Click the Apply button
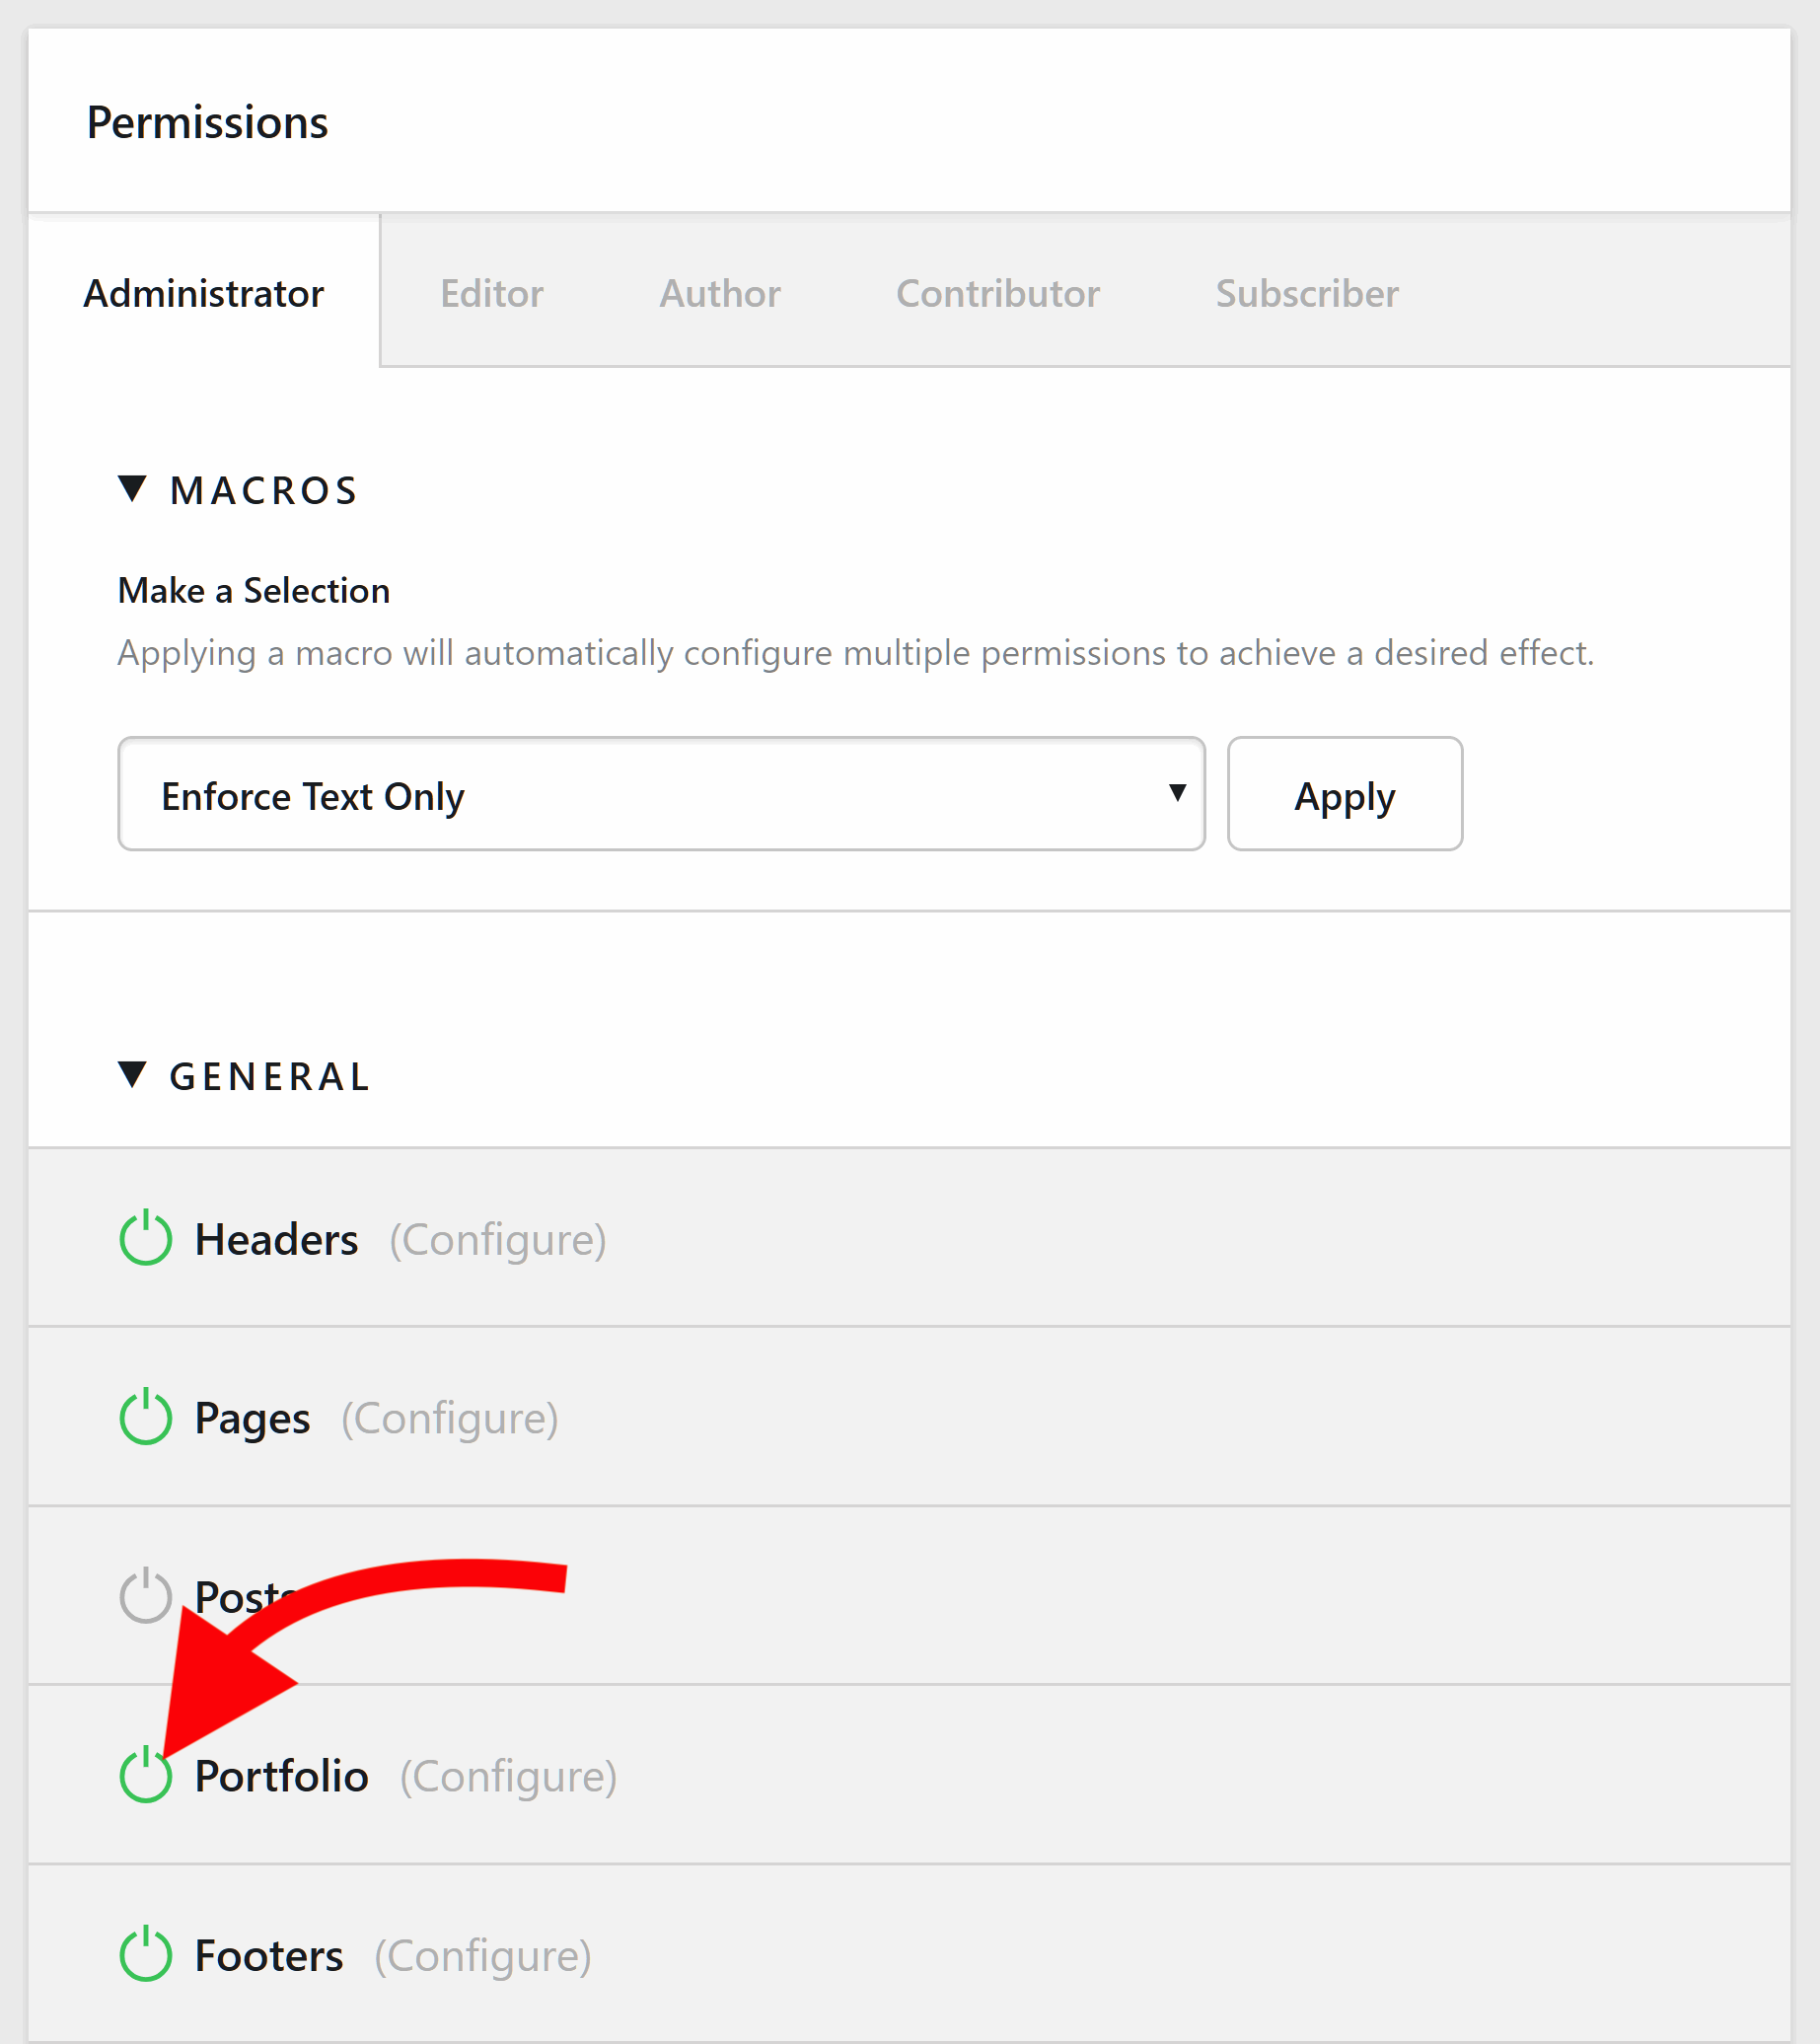The image size is (1820, 2044). tap(1344, 794)
